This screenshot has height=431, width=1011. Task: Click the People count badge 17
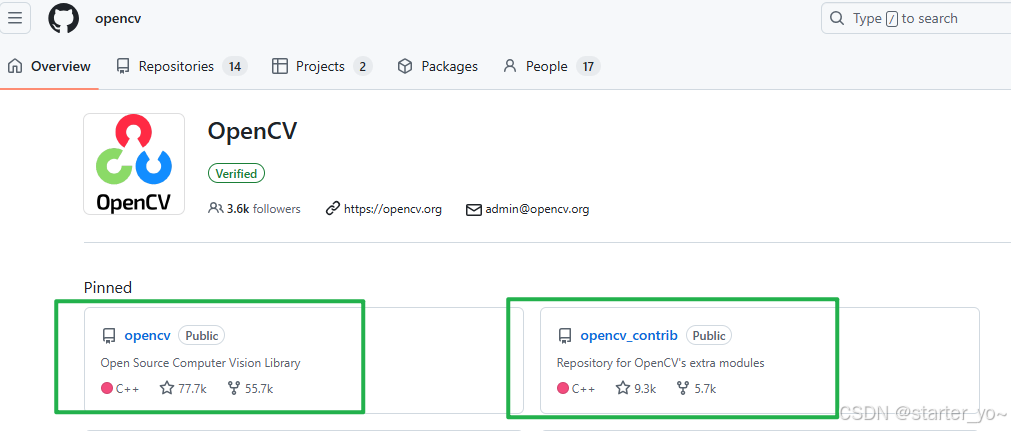tap(587, 66)
